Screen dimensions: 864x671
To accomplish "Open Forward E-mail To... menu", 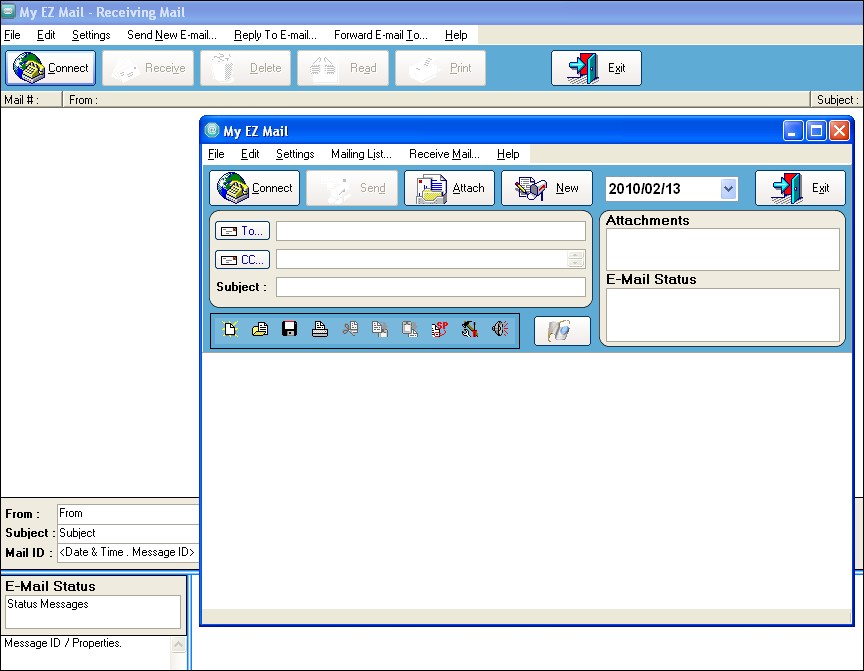I will 380,35.
